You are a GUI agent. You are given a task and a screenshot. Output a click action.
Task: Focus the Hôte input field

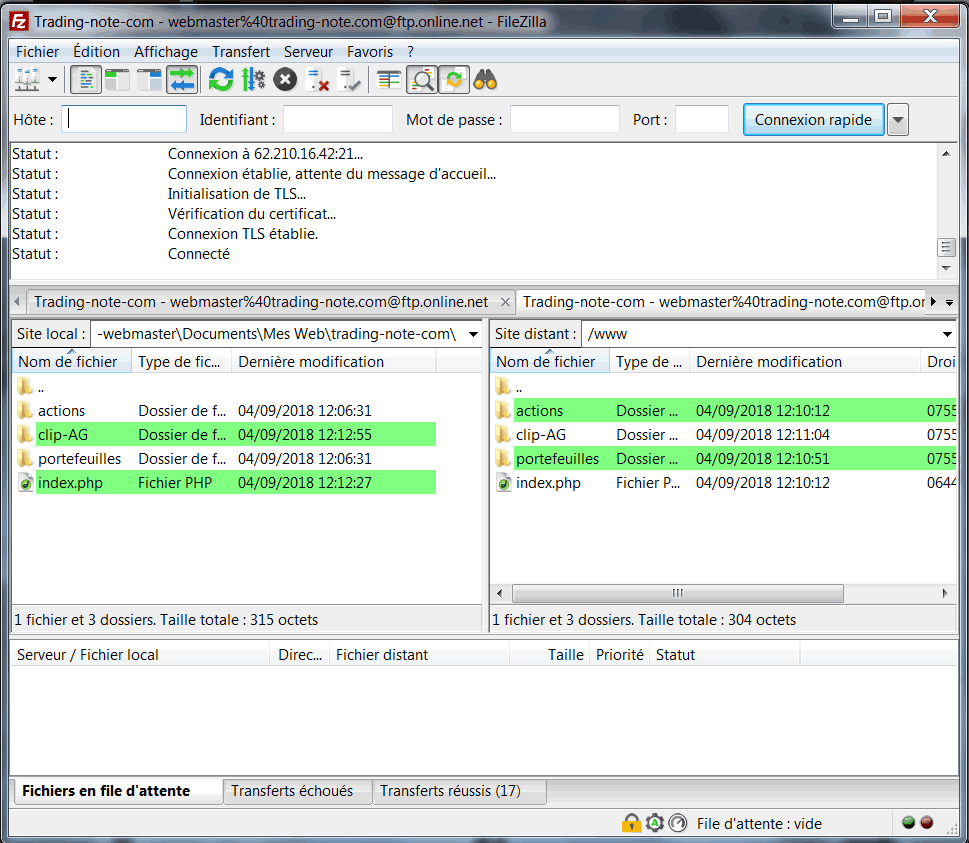pos(124,119)
